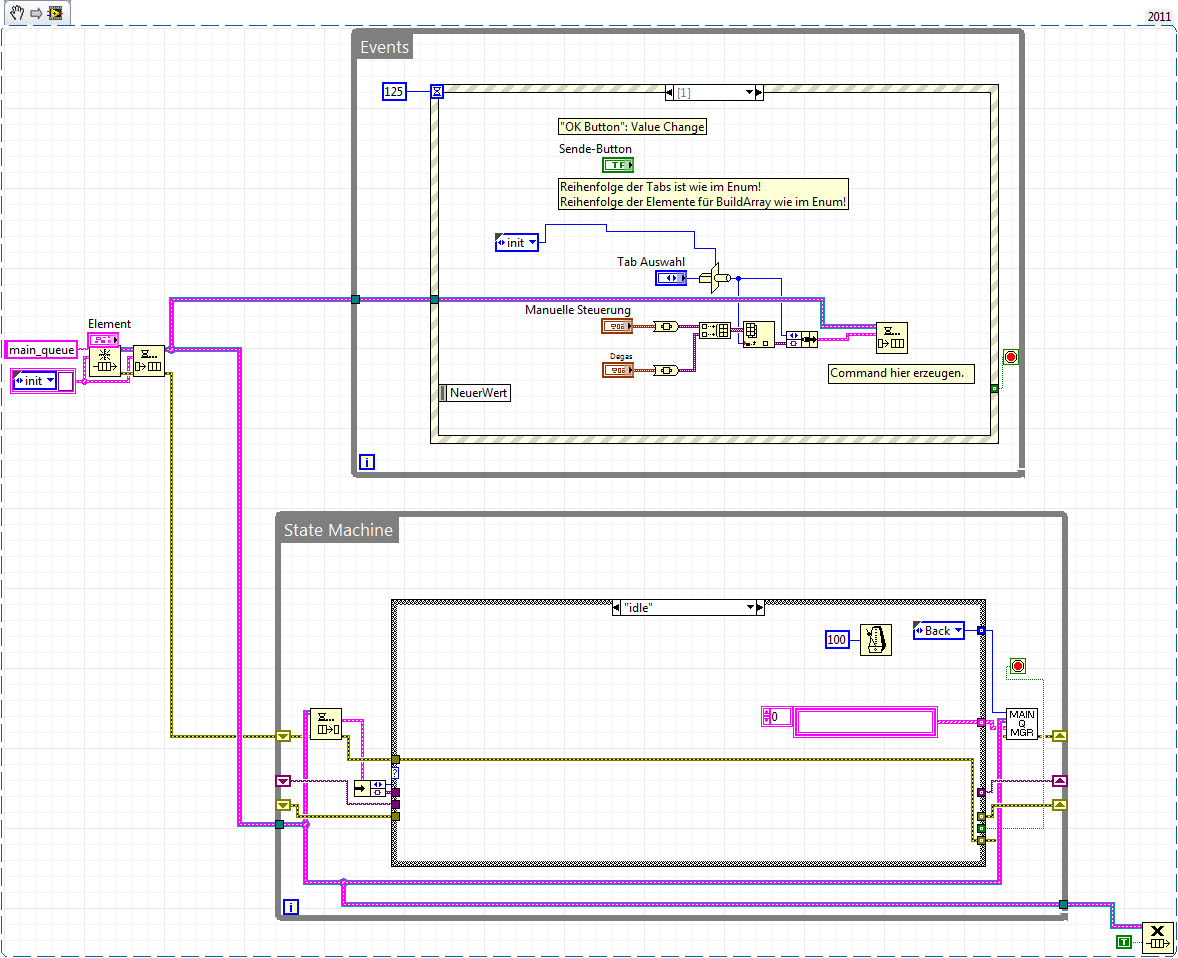Viewport: 1178px width, 958px height.
Task: Select the middle purple left shift register
Action: click(282, 781)
